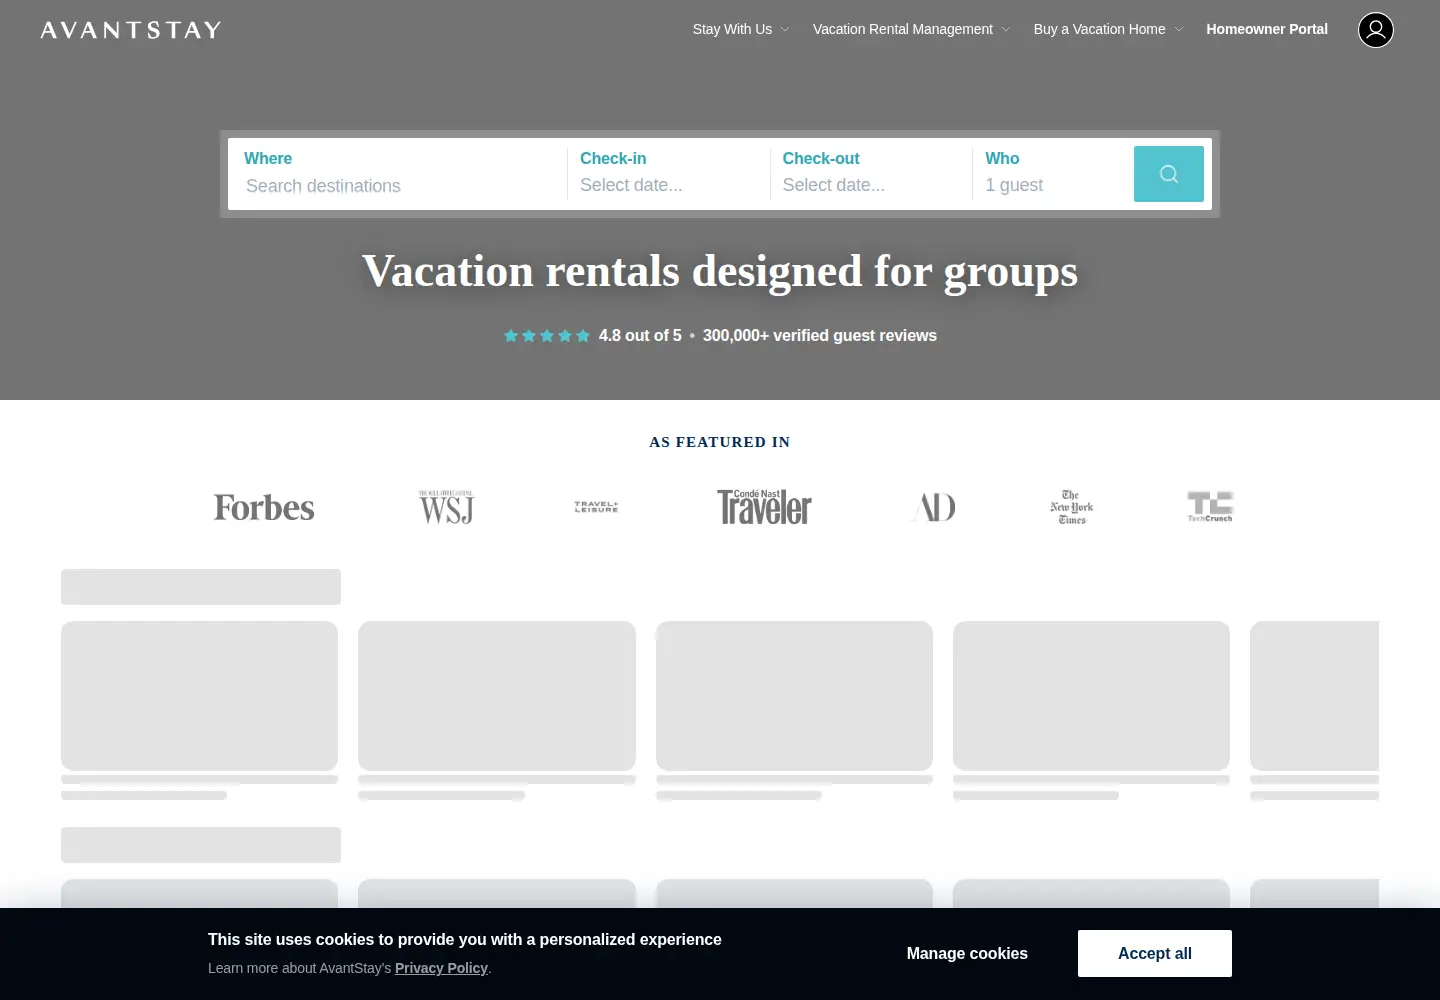
Task: Click the Travel + Leisure logo
Action: [x=596, y=507]
